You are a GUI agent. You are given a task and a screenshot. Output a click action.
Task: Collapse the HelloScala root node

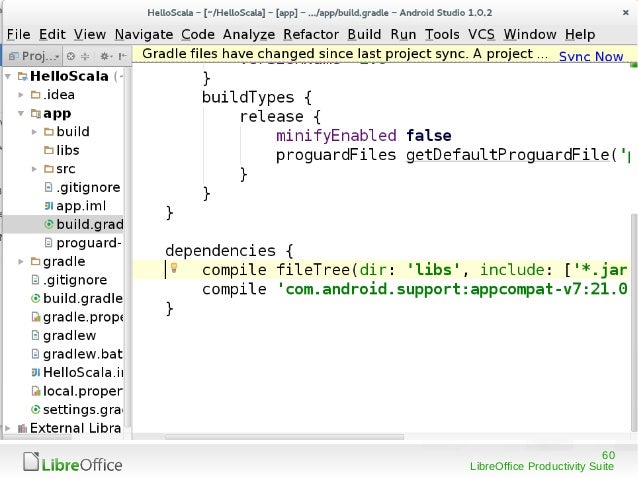point(8,76)
